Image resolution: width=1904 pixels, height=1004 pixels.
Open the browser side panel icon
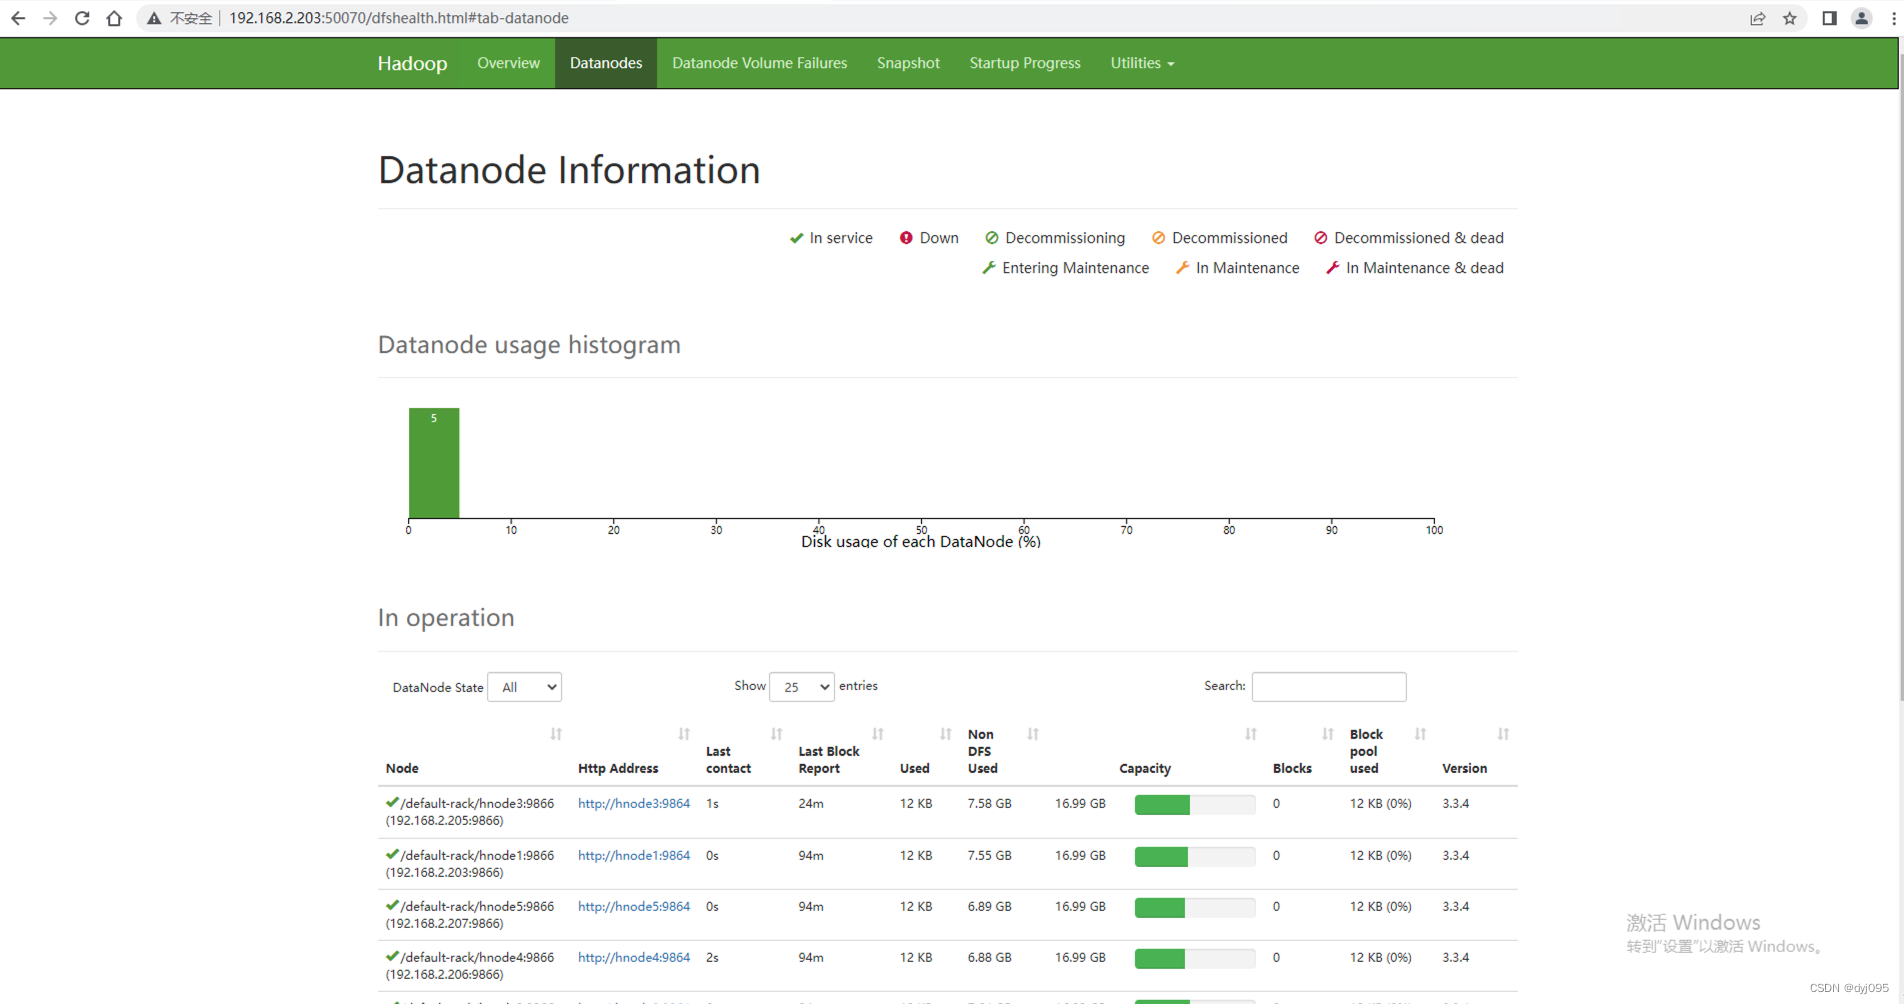click(x=1829, y=18)
